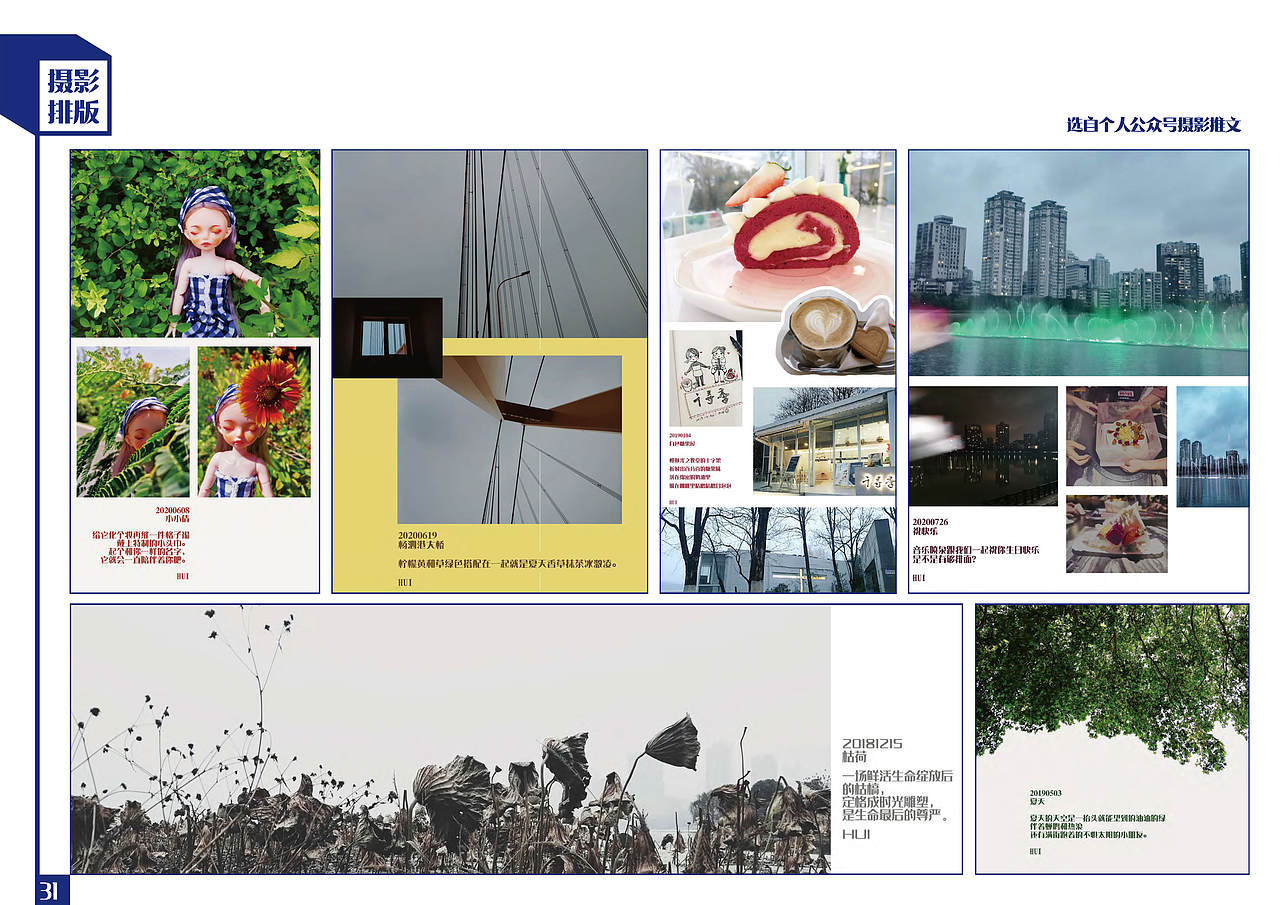Open the hands holding birthday cake photo
Screen dimensions: 1280x905
(1116, 436)
